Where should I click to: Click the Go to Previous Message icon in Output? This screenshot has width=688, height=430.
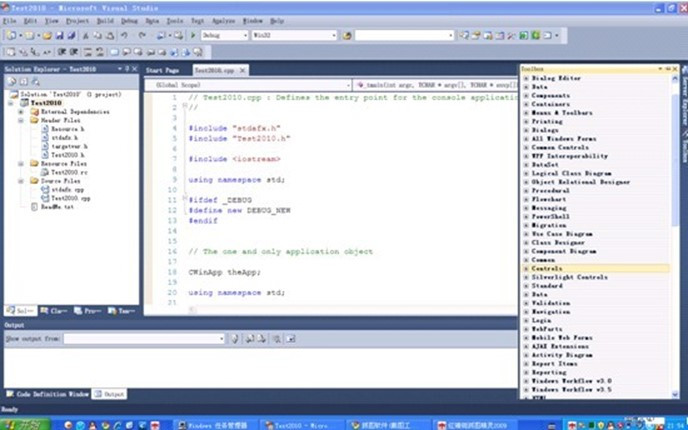(250, 339)
